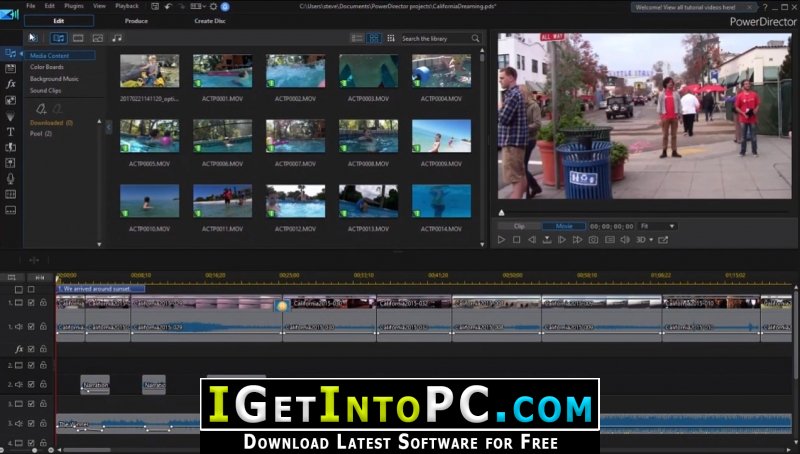
Task: Switch library to details list view
Action: pyautogui.click(x=357, y=38)
